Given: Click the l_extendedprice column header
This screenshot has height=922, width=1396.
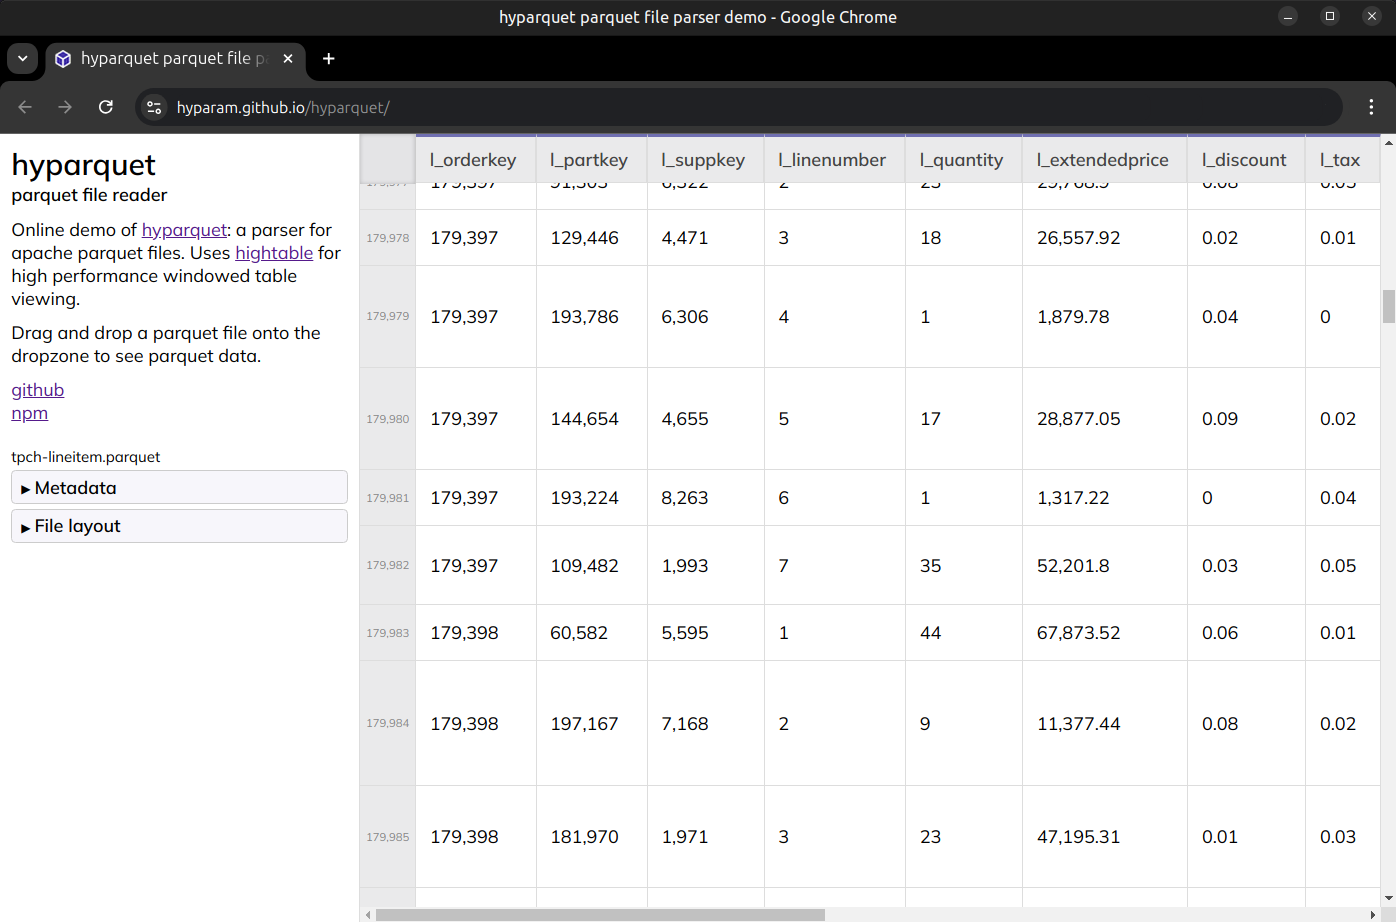Looking at the screenshot, I should [1102, 160].
